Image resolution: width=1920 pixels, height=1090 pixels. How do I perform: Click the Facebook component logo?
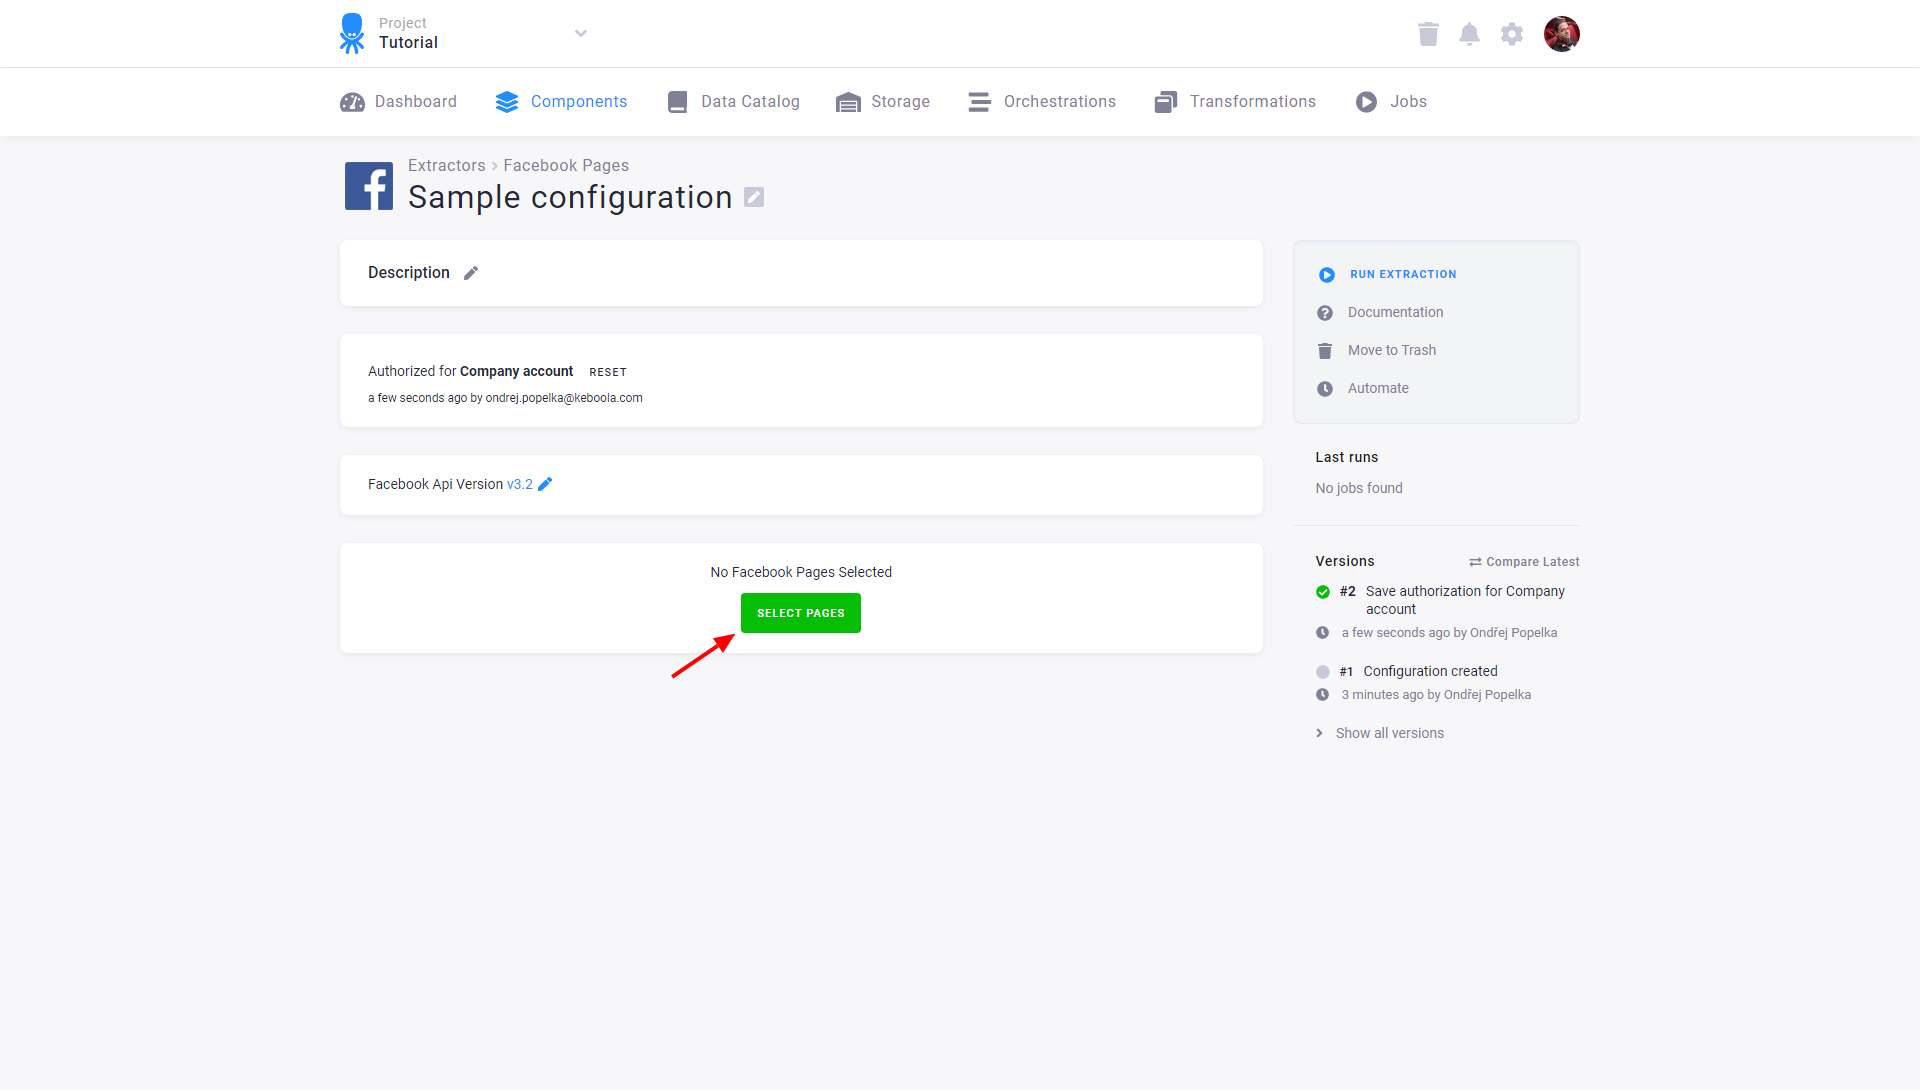[369, 186]
